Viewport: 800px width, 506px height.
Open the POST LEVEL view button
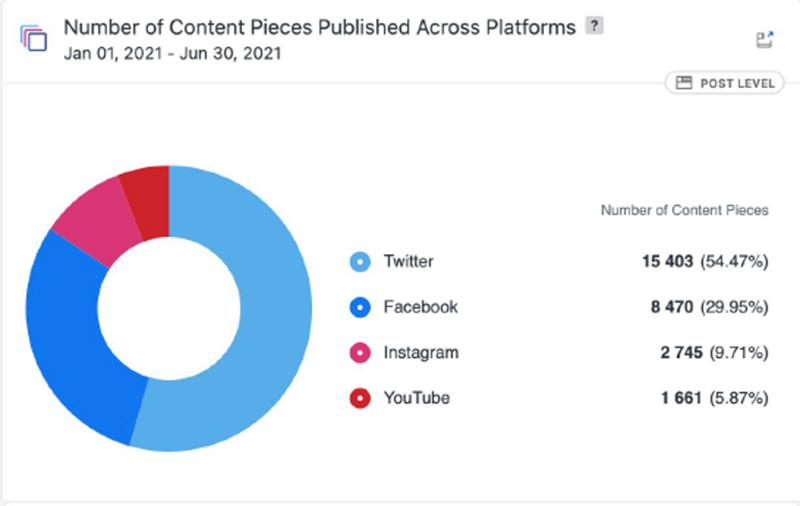[724, 83]
